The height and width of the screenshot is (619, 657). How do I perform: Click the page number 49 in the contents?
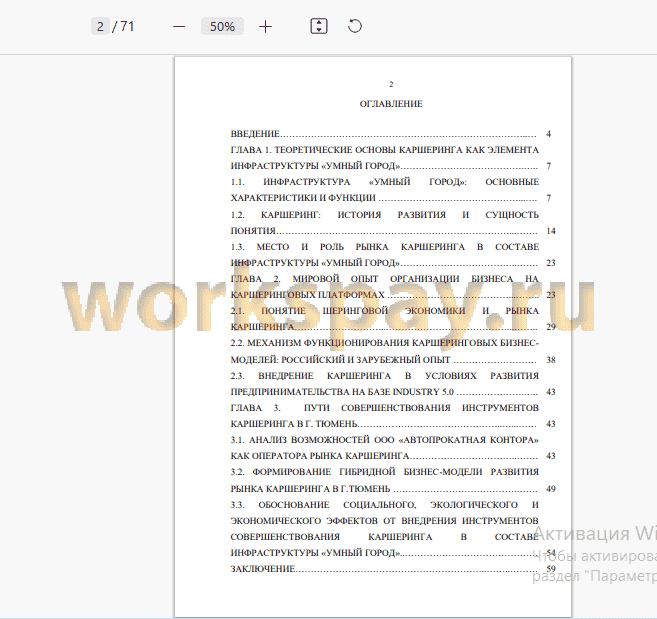tap(551, 489)
